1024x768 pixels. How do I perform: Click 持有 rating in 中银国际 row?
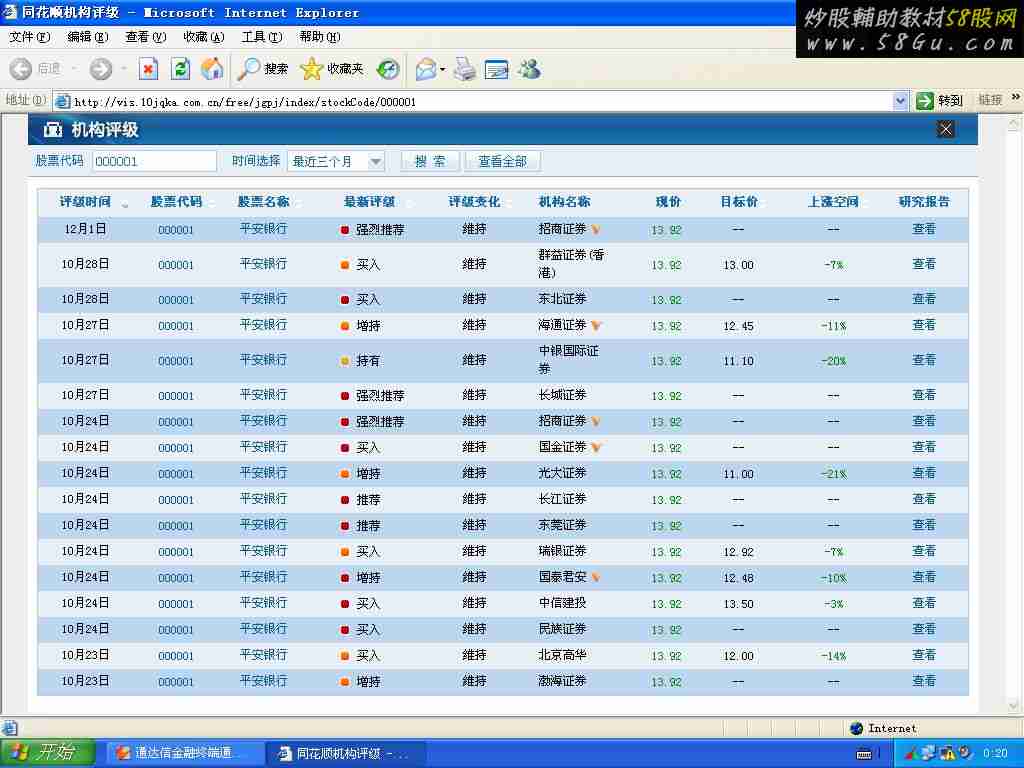tap(368, 360)
